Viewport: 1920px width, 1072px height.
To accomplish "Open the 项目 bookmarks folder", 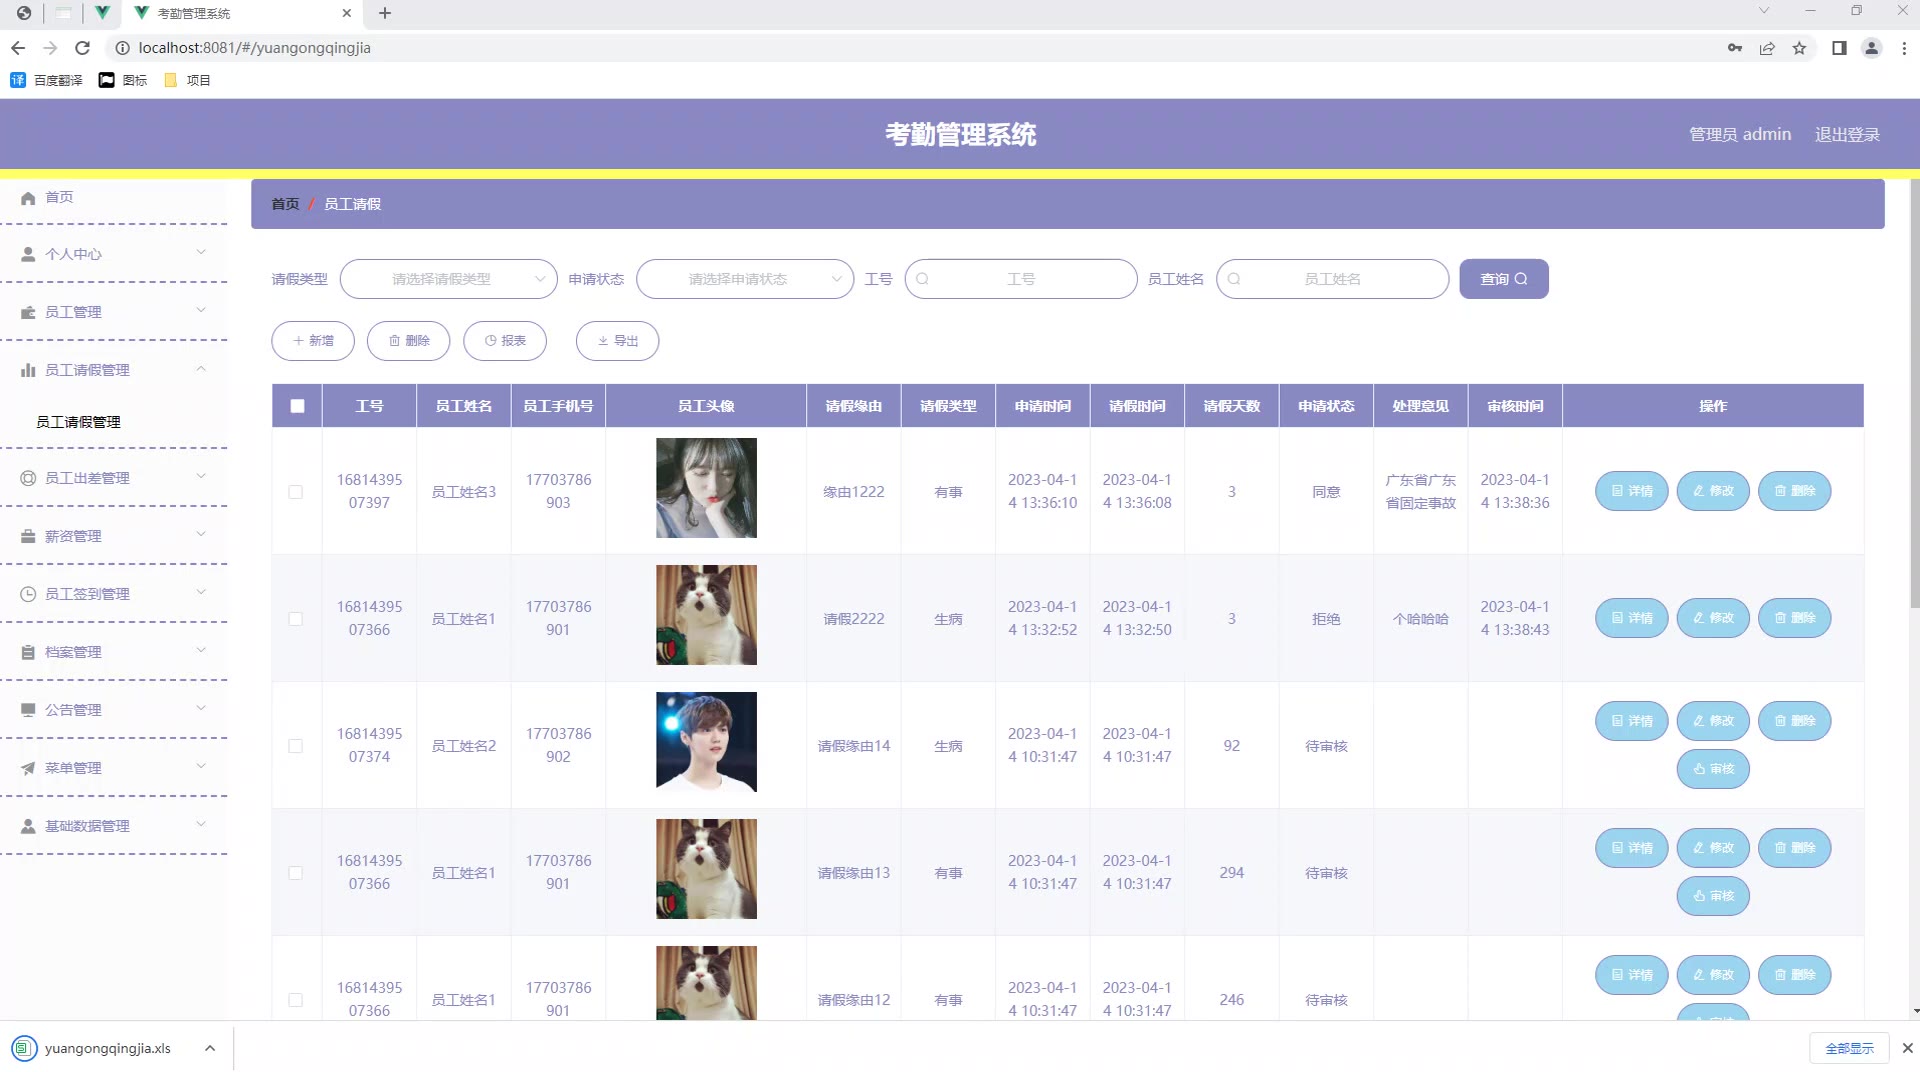I will point(187,80).
